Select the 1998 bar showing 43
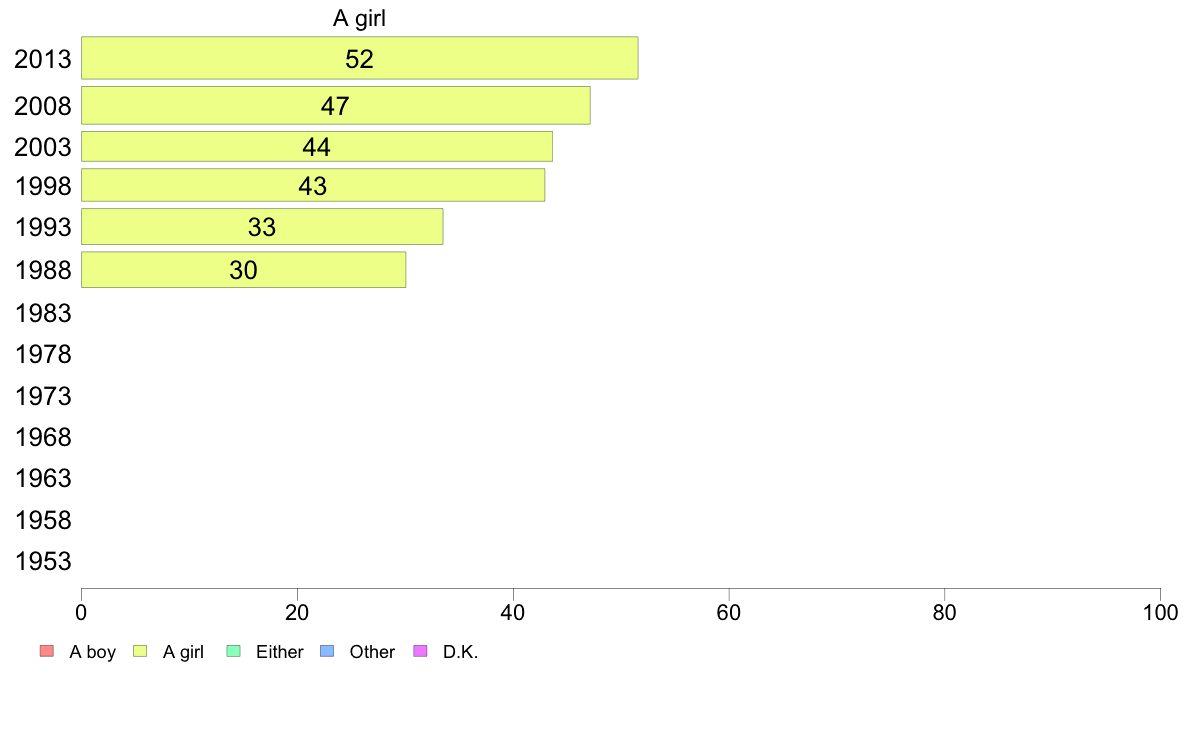Image resolution: width=1188 pixels, height=736 pixels. click(313, 185)
